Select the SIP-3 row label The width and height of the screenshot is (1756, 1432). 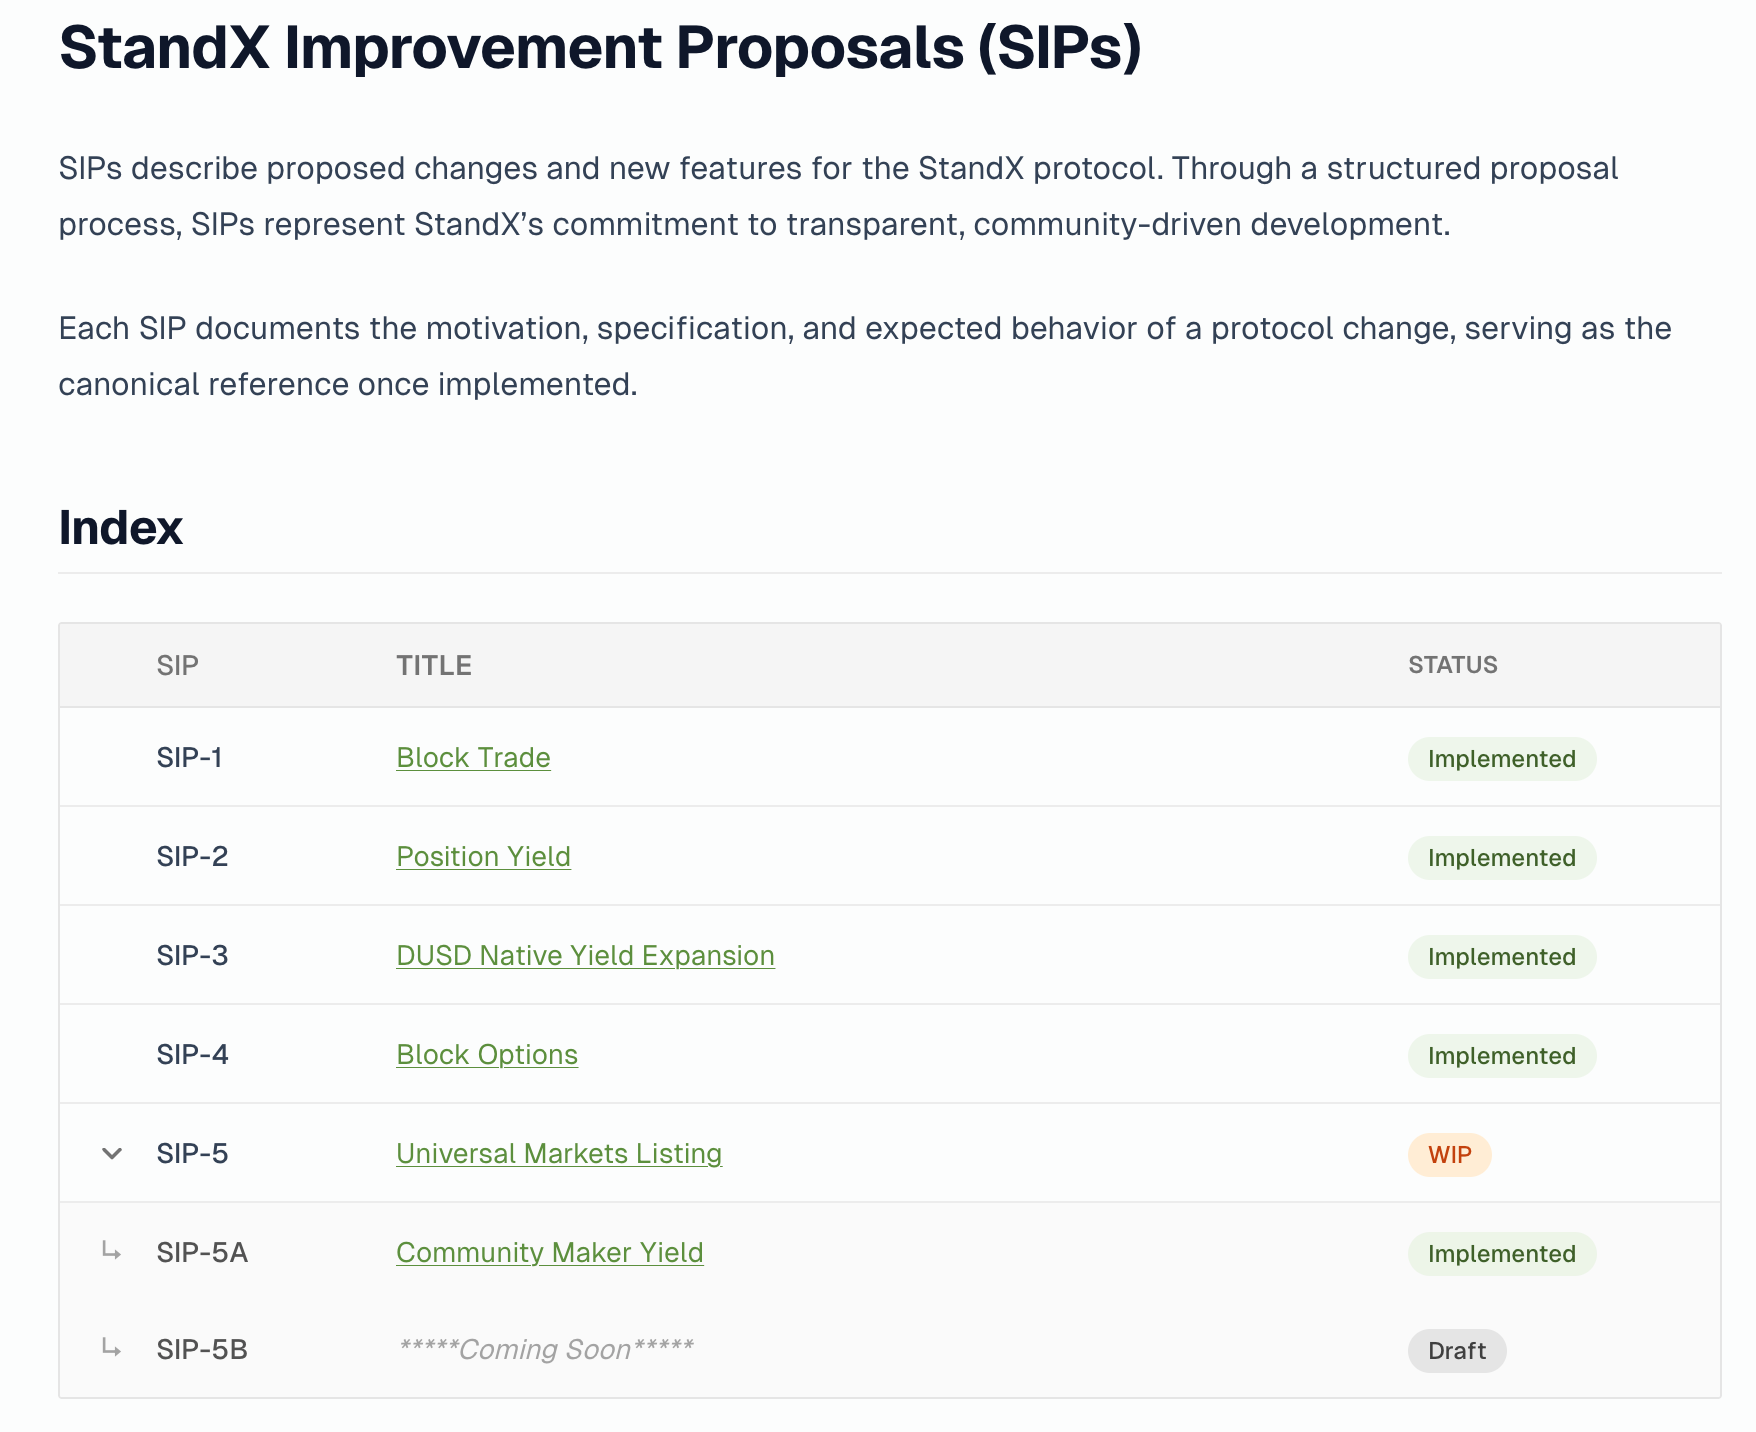[192, 955]
